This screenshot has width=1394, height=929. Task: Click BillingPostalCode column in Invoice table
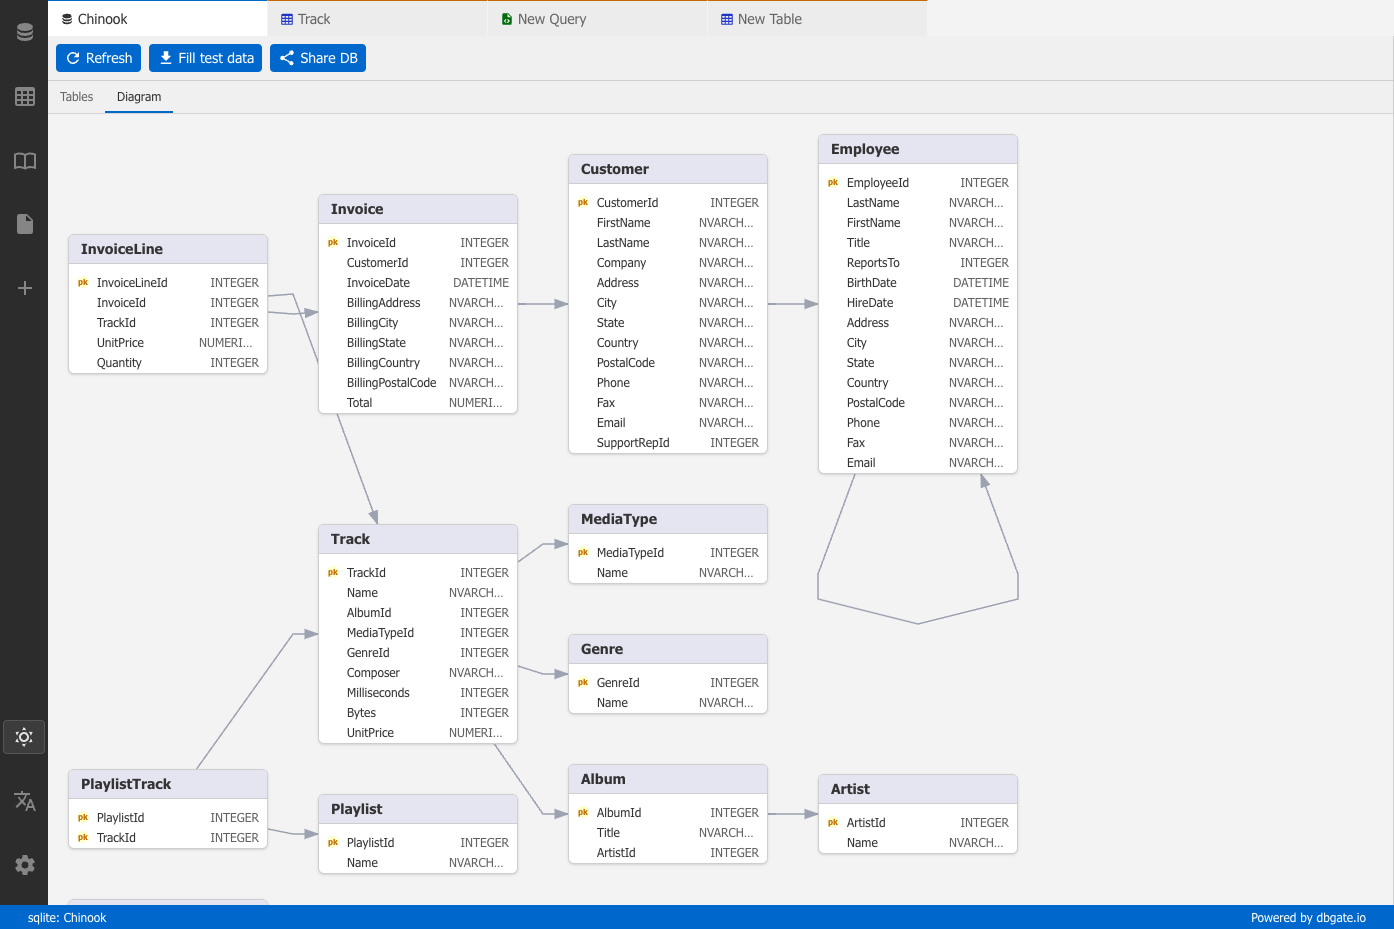[x=418, y=383]
